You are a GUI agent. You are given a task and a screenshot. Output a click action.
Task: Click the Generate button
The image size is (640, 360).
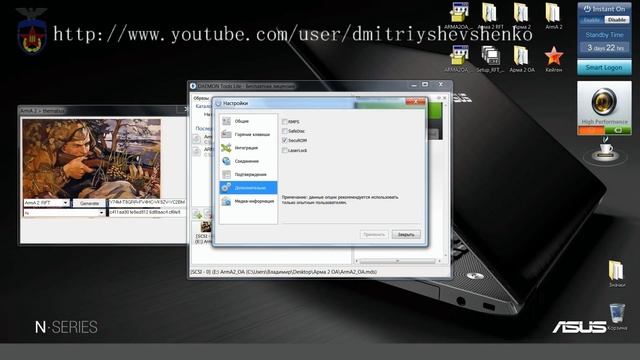pos(89,203)
